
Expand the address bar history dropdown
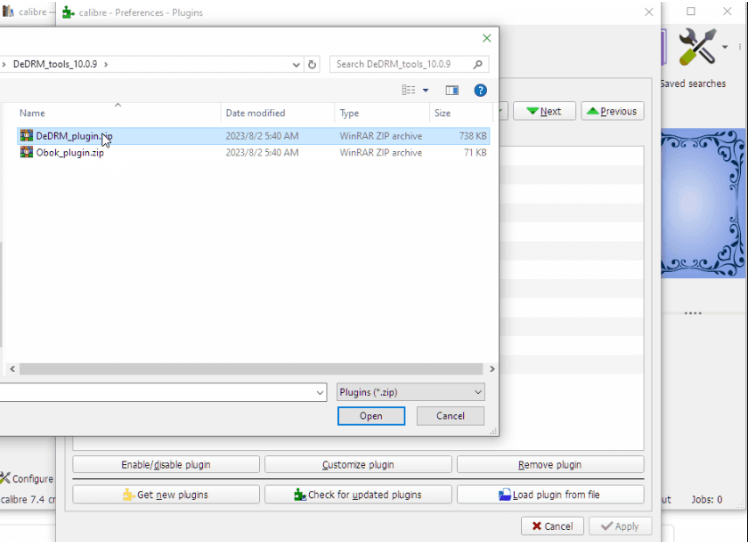point(296,64)
